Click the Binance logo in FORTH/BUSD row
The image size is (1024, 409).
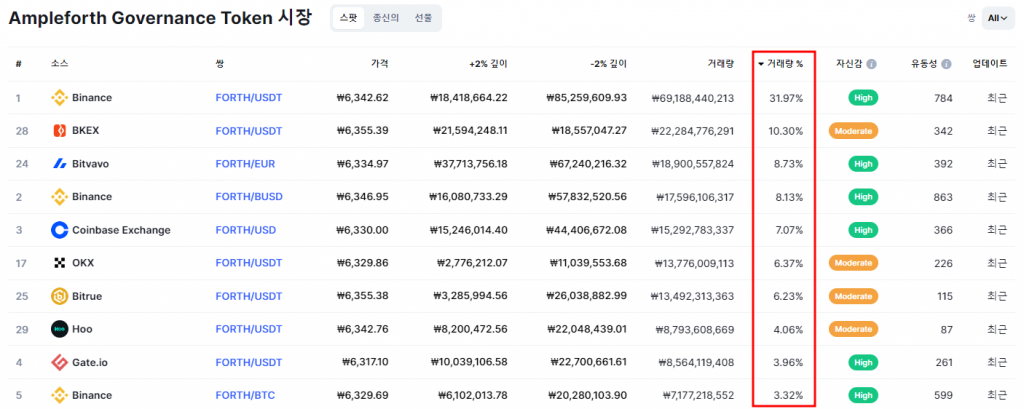[x=59, y=197]
